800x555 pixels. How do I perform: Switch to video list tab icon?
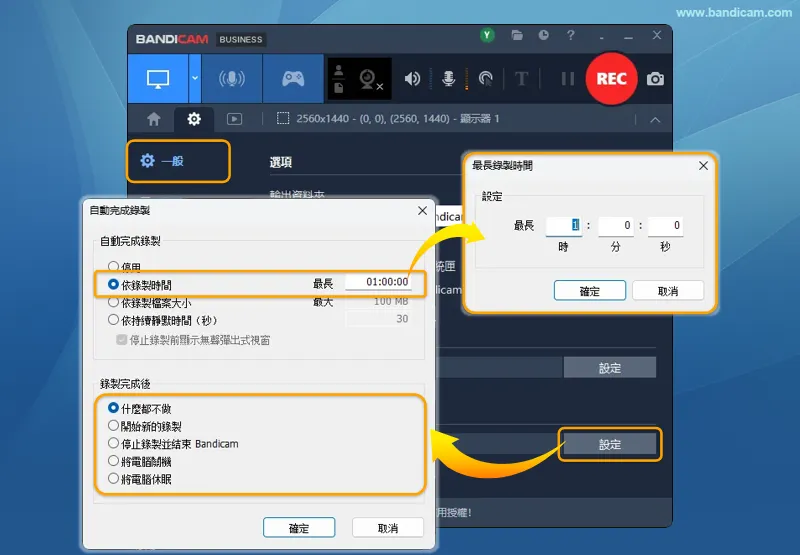[x=234, y=119]
